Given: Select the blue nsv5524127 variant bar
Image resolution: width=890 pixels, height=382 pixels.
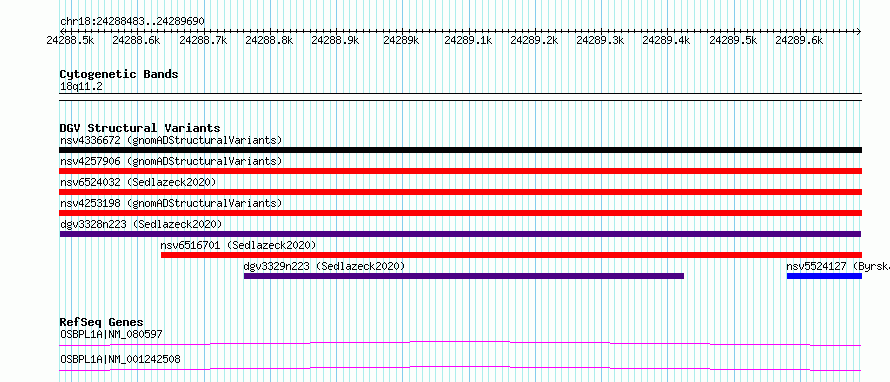Looking at the screenshot, I should 824,276.
